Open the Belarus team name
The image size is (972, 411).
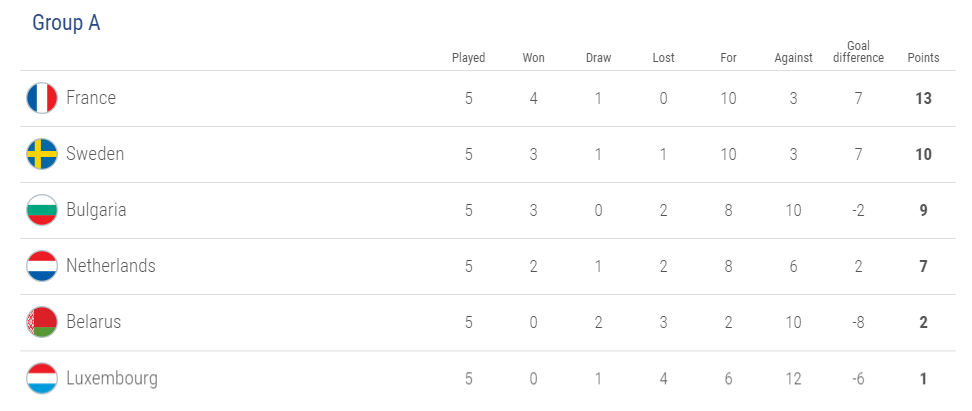point(93,322)
